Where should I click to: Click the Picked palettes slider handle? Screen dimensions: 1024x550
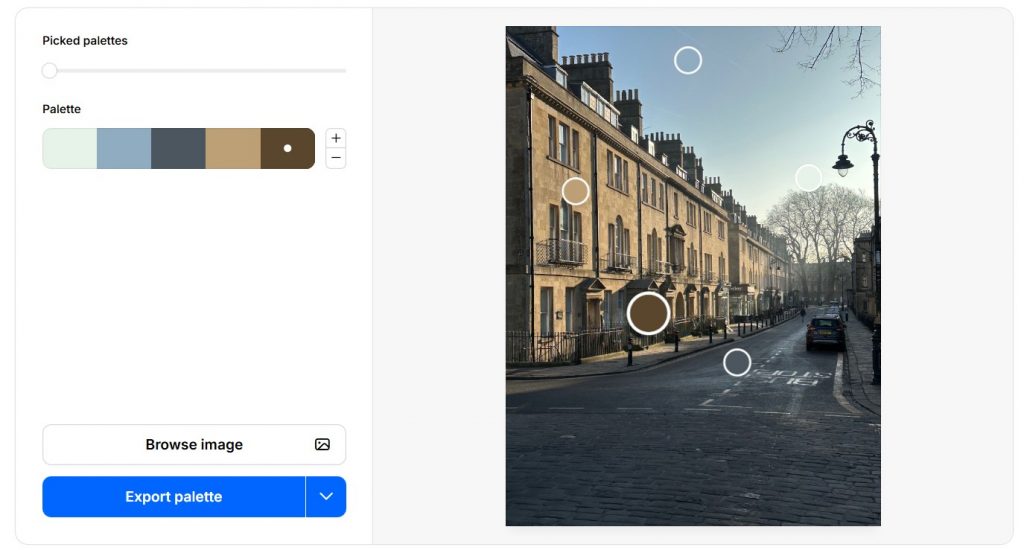(50, 71)
